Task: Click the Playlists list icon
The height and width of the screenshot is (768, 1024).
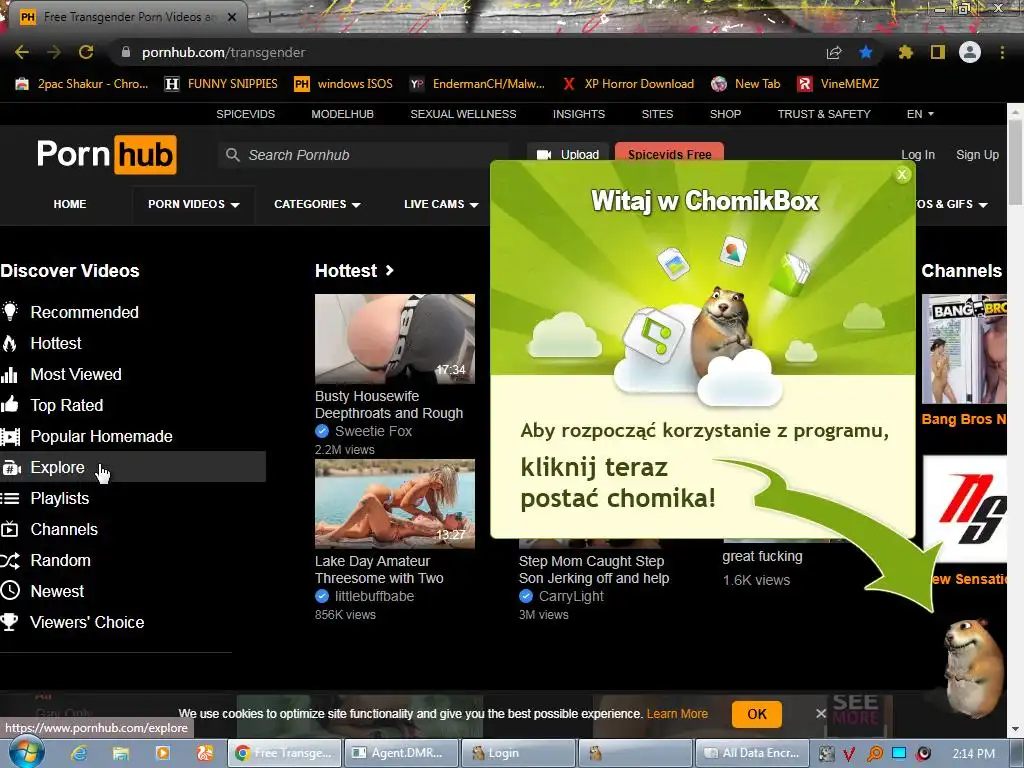Action: tap(10, 498)
